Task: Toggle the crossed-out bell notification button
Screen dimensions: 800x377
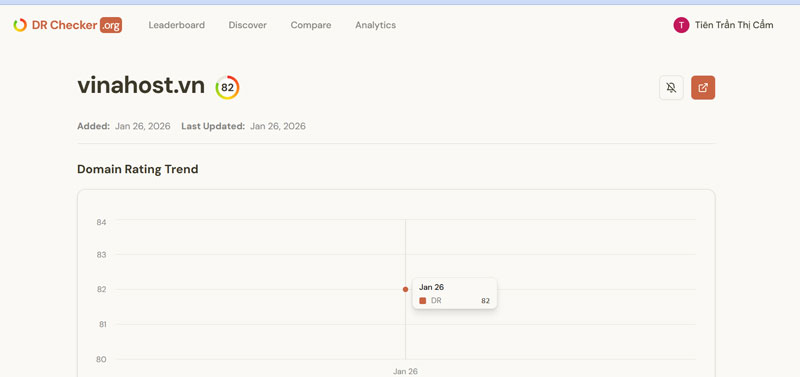Action: 671,88
